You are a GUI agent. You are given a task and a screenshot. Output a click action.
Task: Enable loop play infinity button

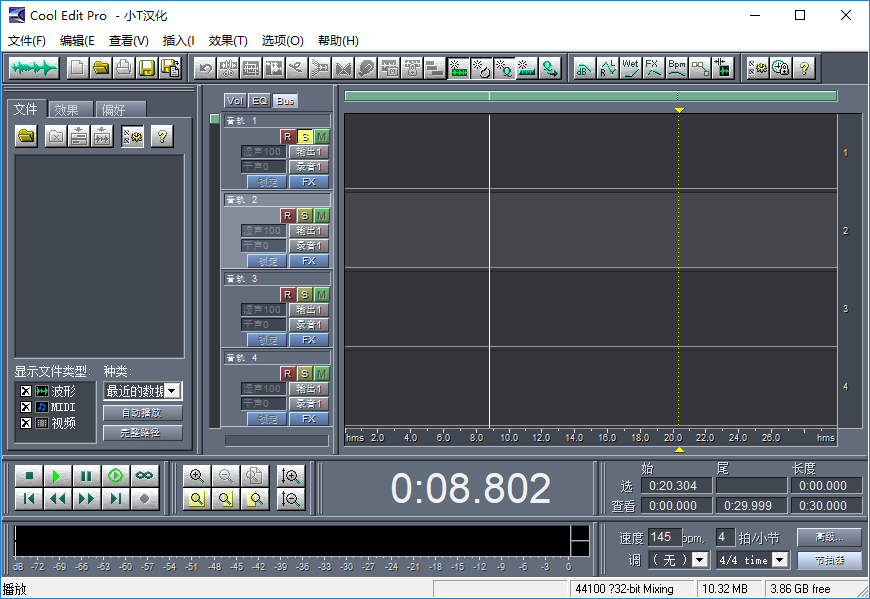(144, 475)
